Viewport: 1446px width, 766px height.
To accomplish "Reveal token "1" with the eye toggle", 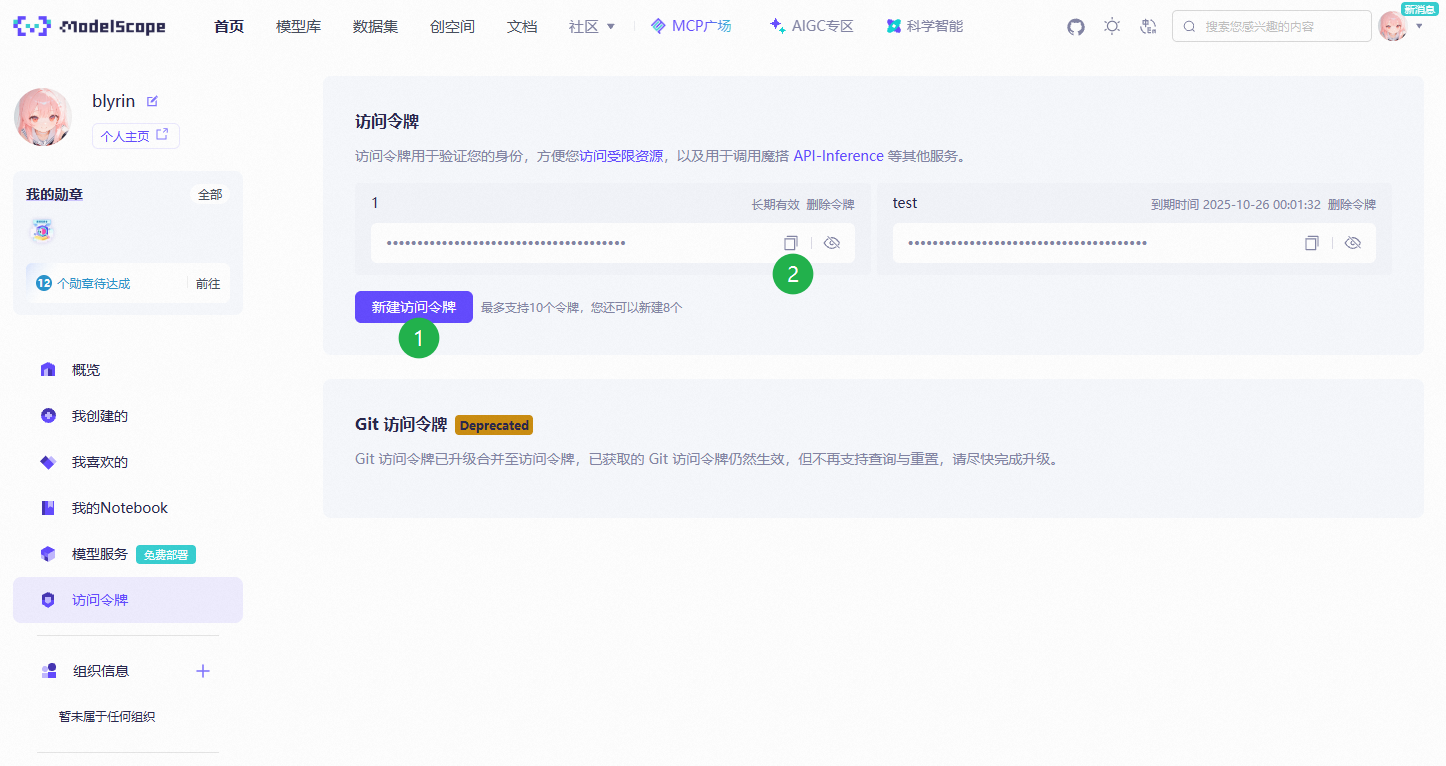I will (830, 242).
